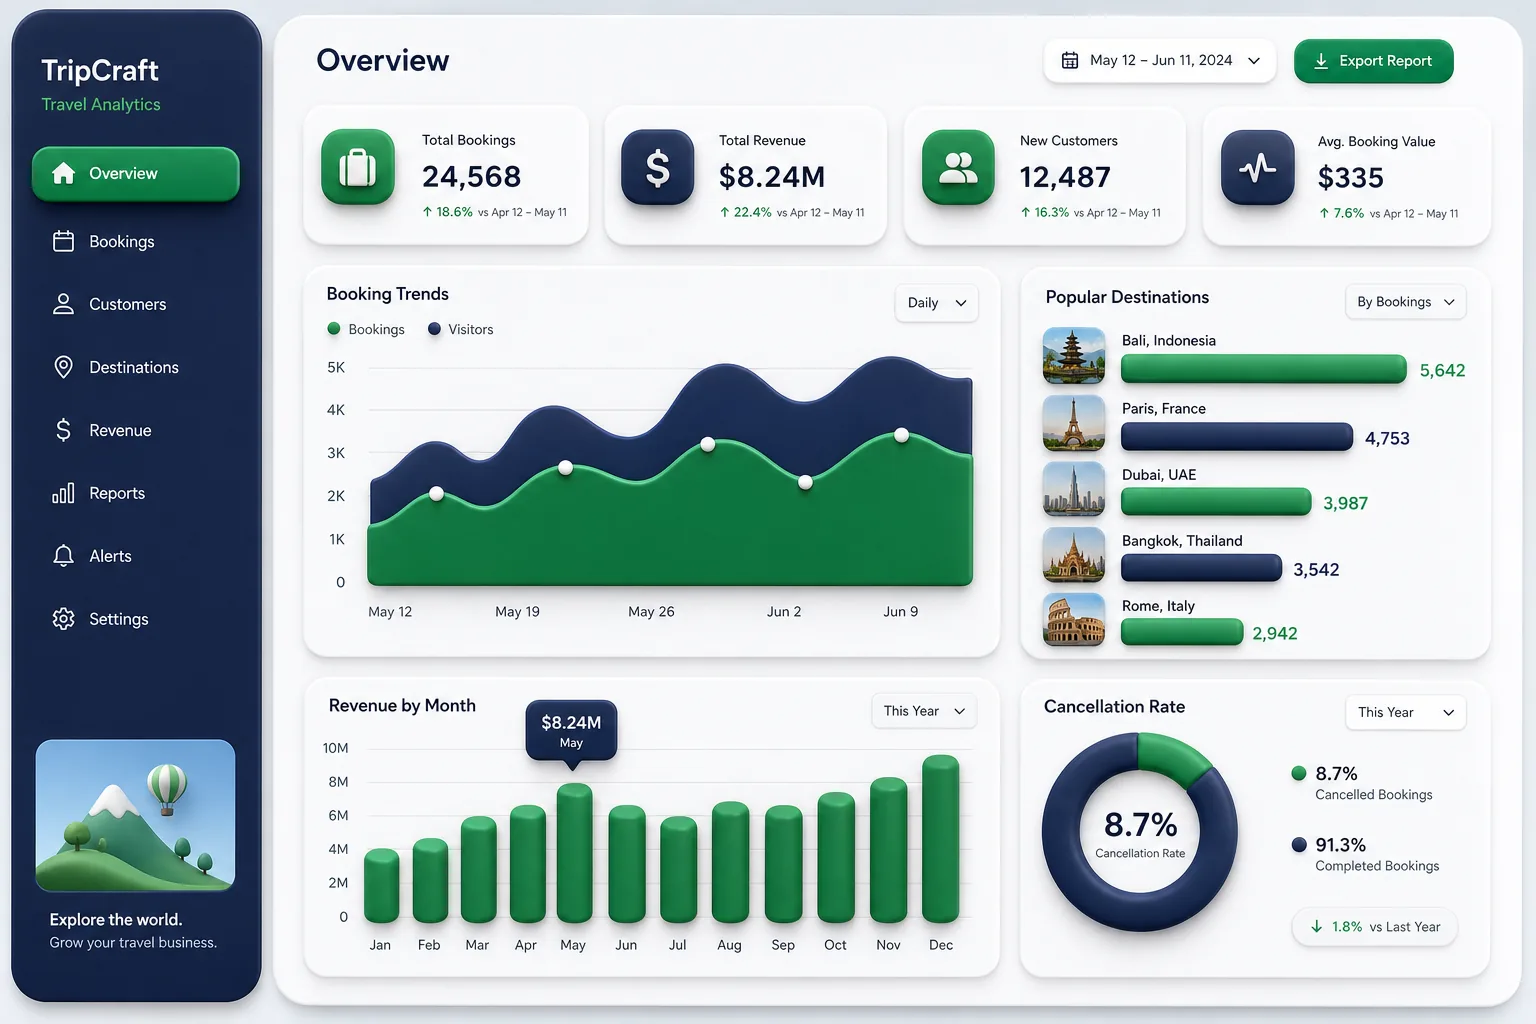The width and height of the screenshot is (1536, 1024).
Task: Click the down arrow beside 1.8% vs Last Year
Action: [1317, 927]
